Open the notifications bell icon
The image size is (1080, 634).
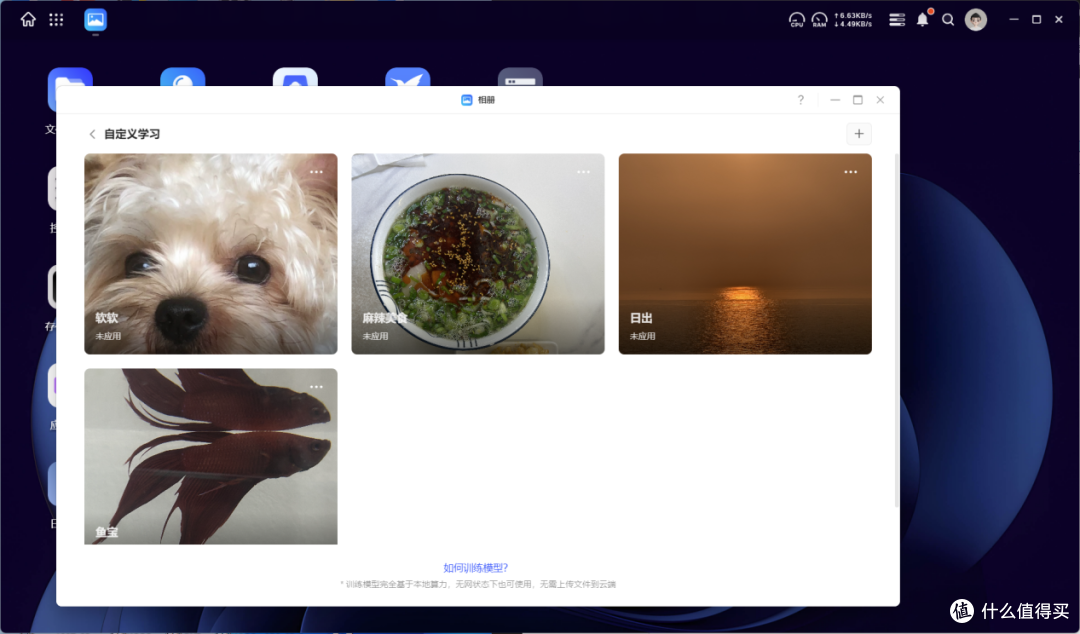point(923,19)
